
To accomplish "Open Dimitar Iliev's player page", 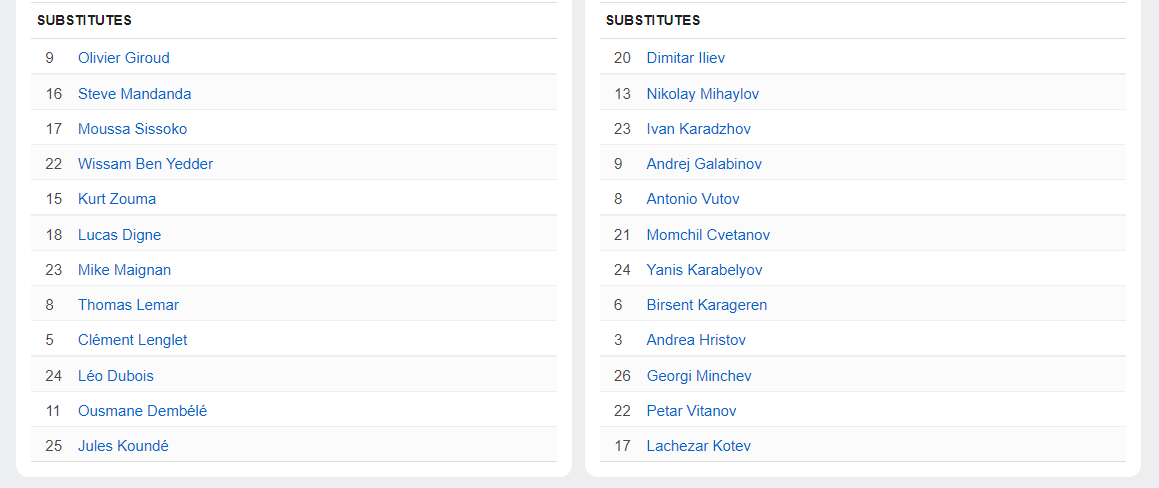I will pos(685,58).
